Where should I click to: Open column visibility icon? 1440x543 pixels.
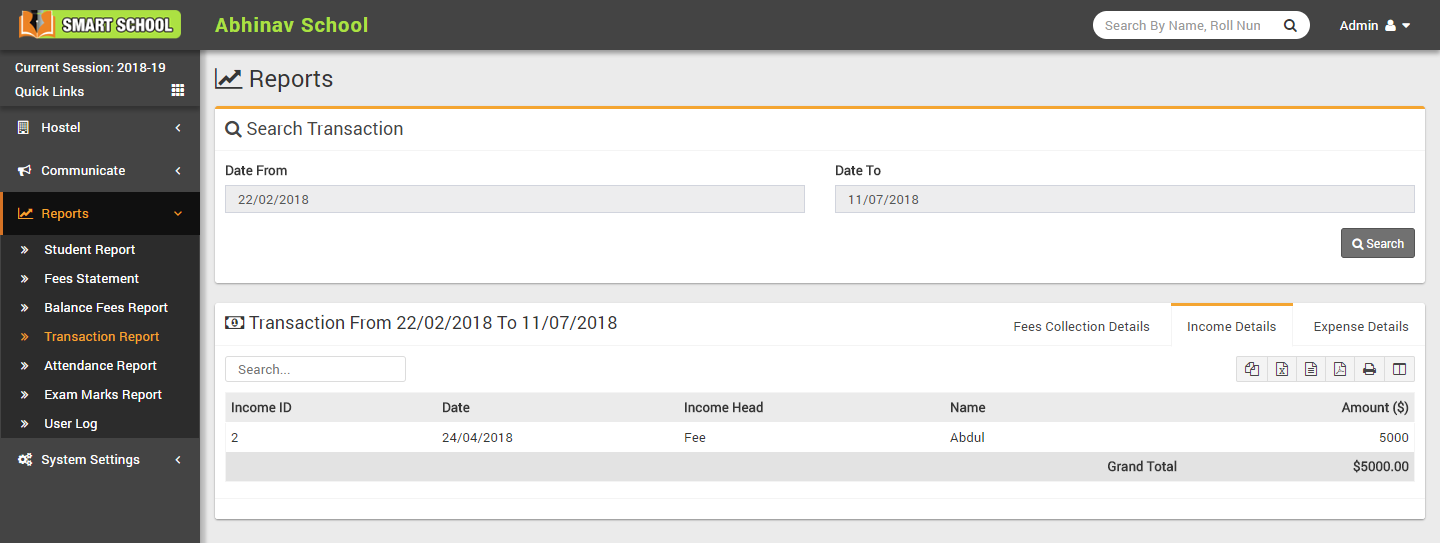pyautogui.click(x=1399, y=369)
